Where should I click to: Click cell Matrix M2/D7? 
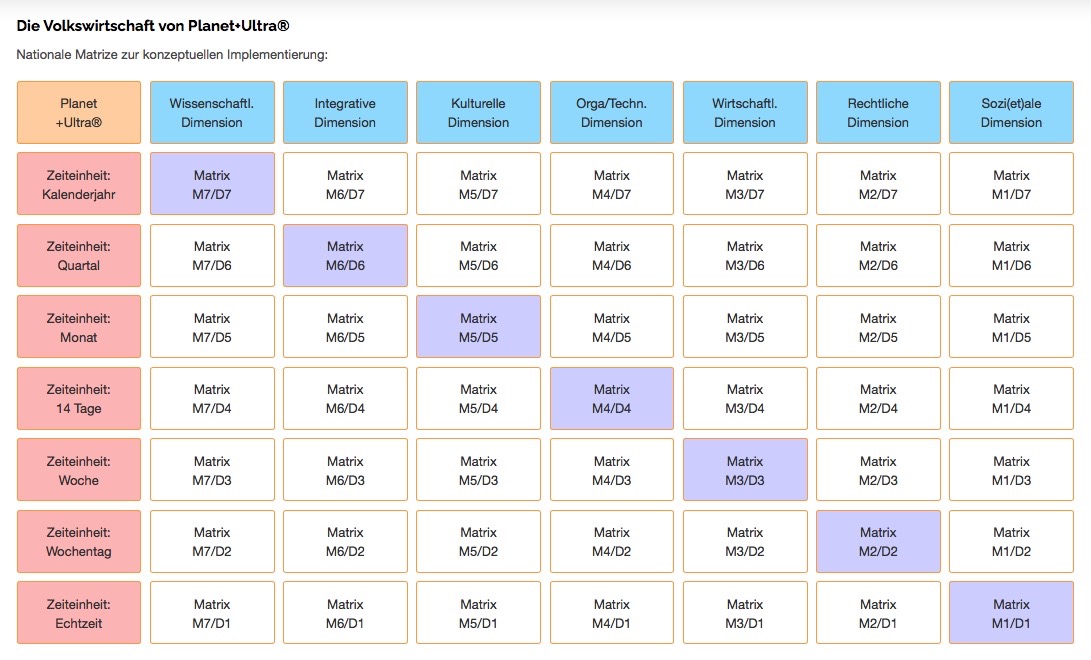(x=878, y=184)
